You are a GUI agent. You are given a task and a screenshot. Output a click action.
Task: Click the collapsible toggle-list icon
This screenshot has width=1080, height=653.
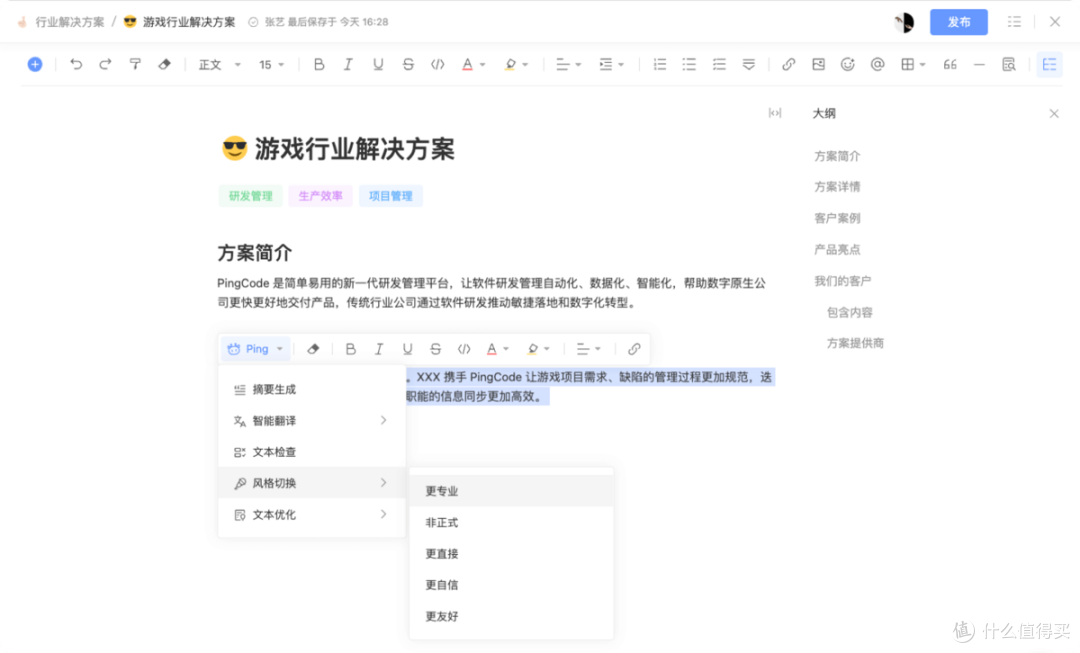pos(749,65)
